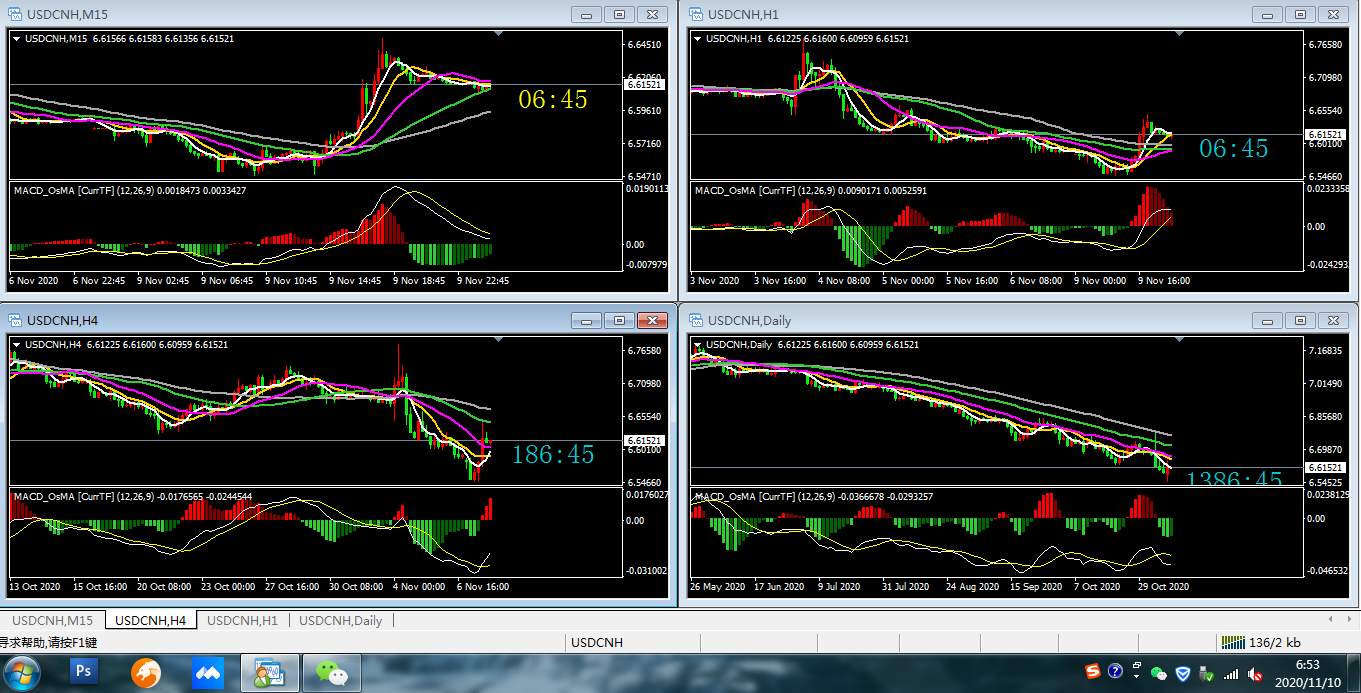The width and height of the screenshot is (1361, 693).
Task: Click the blue mountain-logo taskbar app icon
Action: click(x=208, y=673)
